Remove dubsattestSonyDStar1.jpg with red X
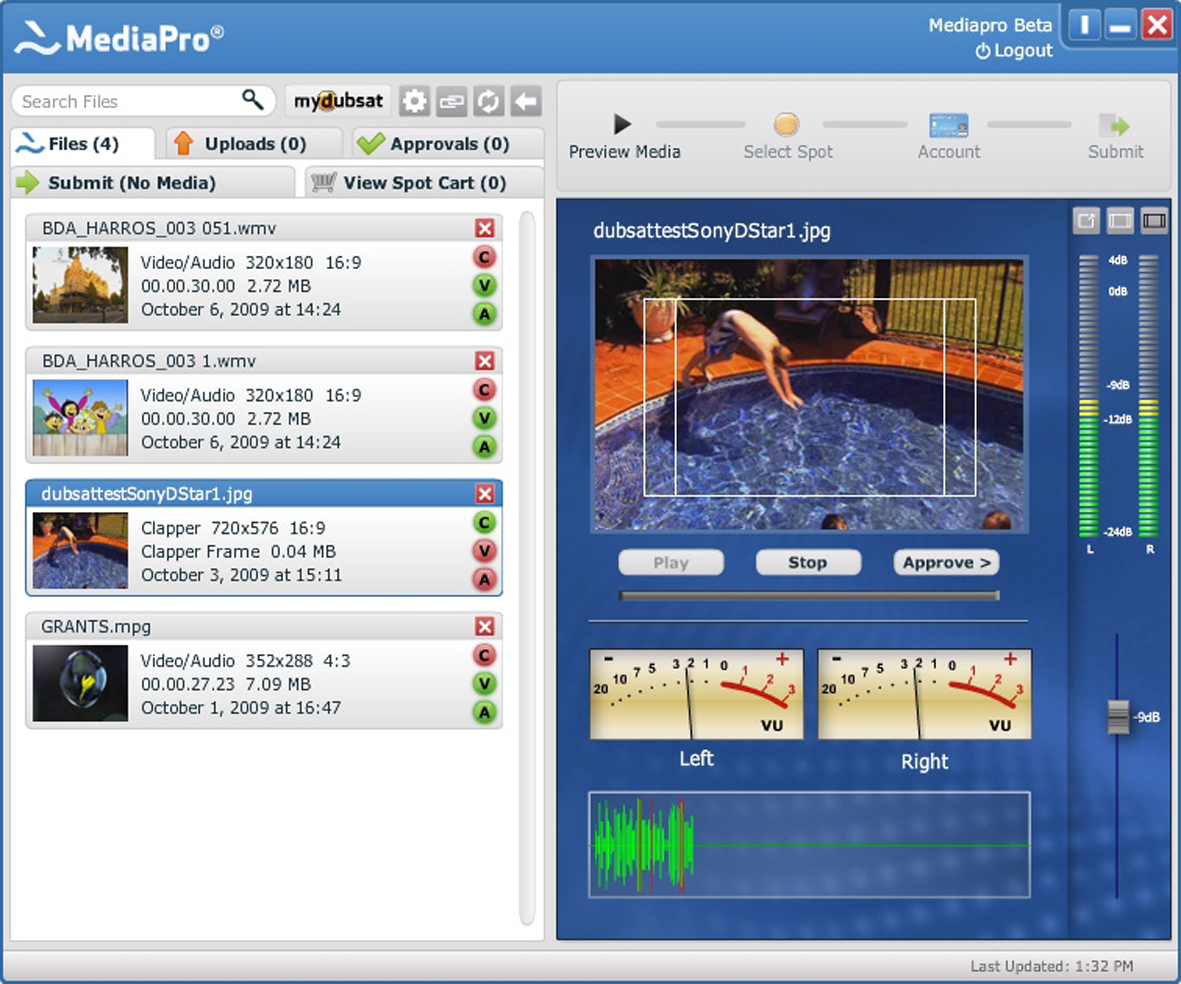Viewport: 1181px width, 984px height. tap(485, 494)
